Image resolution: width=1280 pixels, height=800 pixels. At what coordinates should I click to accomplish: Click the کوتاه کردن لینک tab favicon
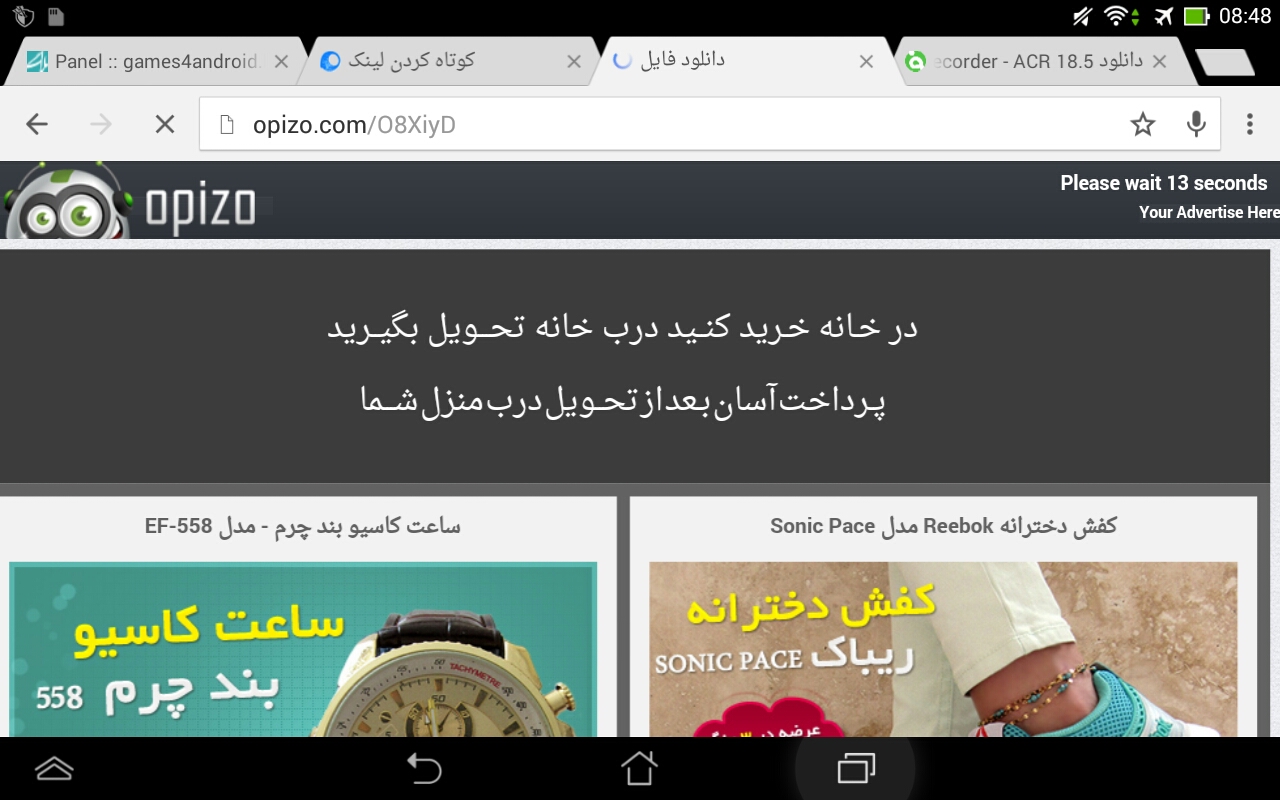tap(330, 61)
